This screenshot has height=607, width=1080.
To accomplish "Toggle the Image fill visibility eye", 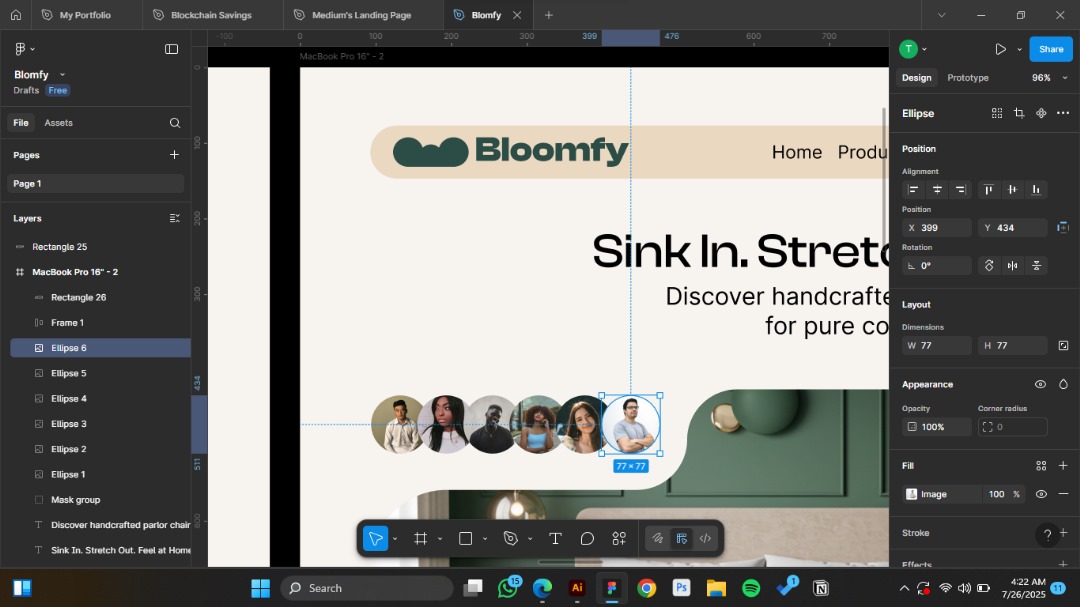I will 1041,494.
